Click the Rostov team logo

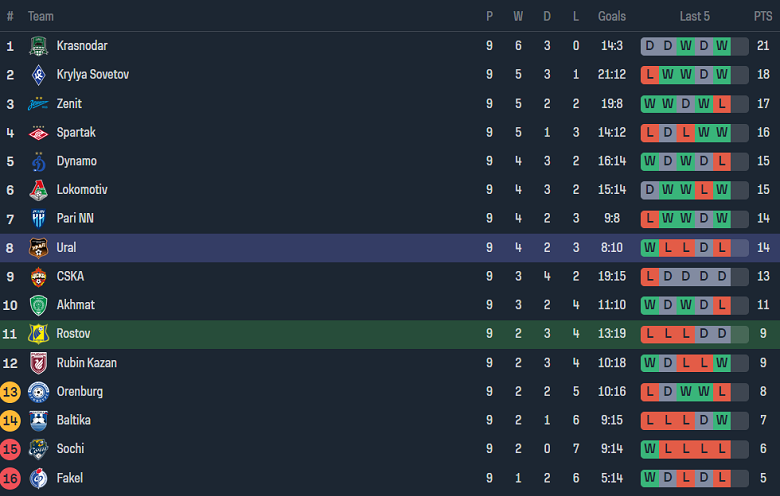point(38,334)
